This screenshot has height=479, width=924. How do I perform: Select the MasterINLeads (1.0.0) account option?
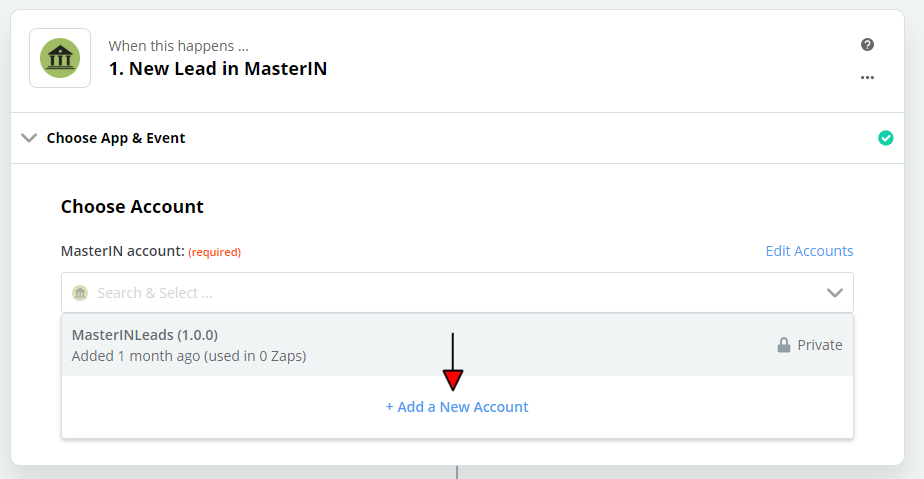[x=145, y=335]
